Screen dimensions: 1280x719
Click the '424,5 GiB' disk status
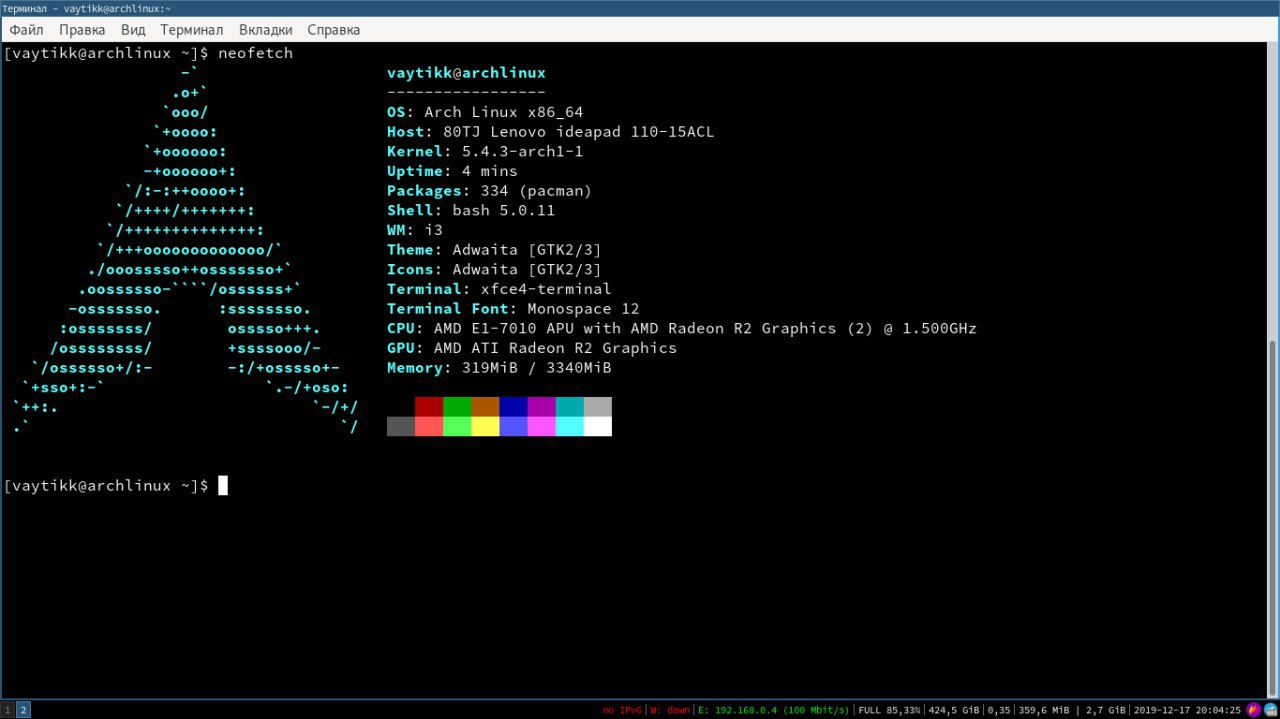click(x=953, y=710)
